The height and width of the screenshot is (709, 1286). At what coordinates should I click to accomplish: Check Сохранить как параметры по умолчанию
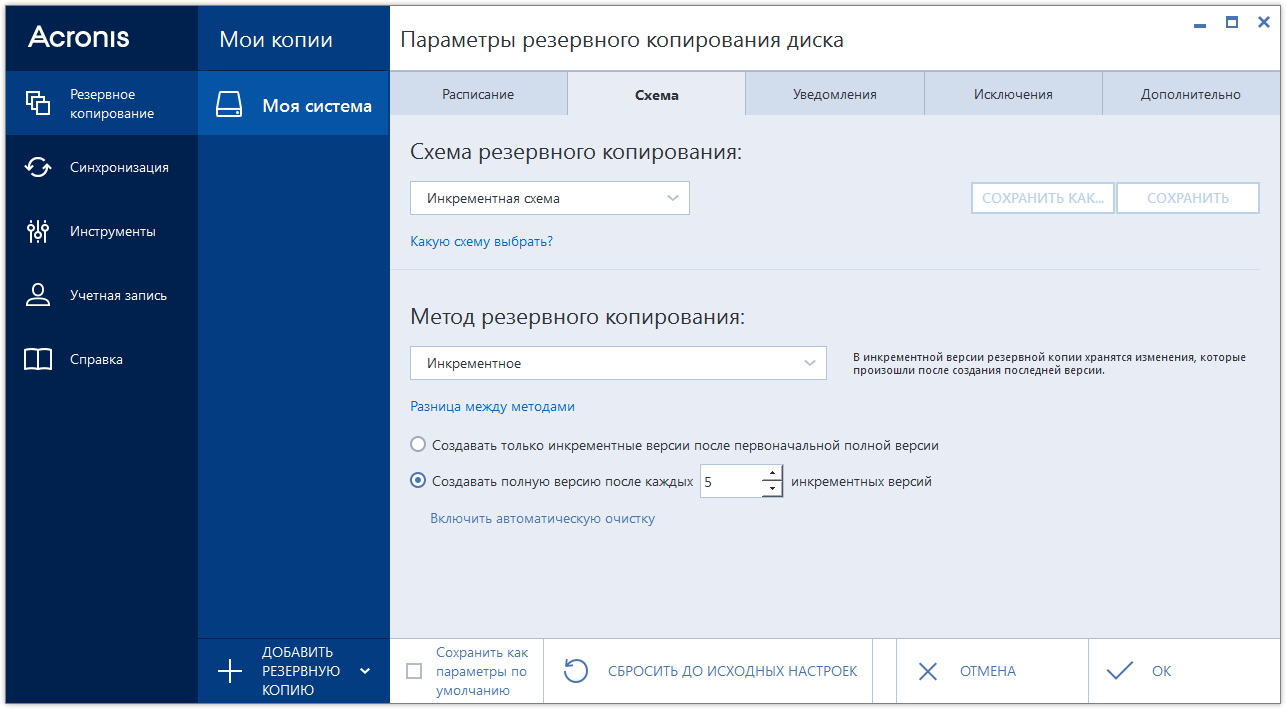(414, 672)
